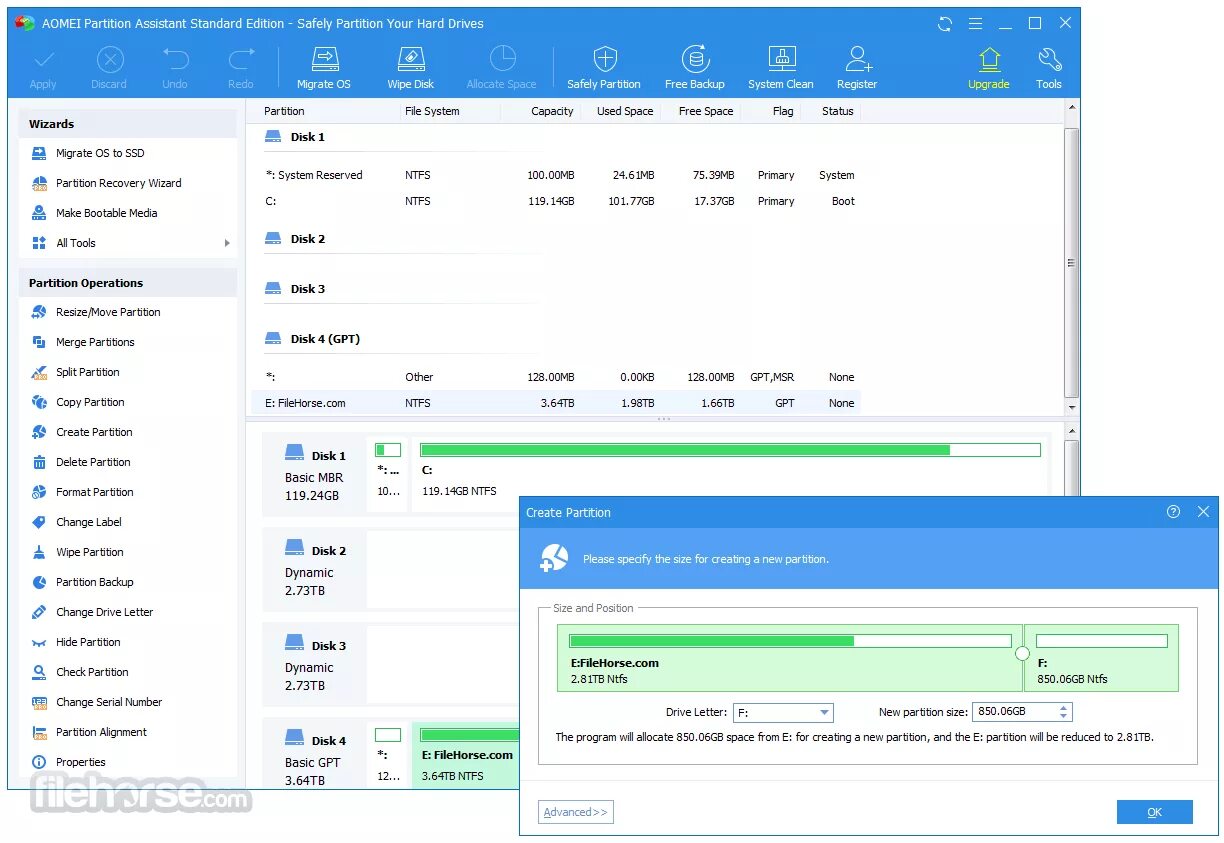Open the Tools wrench icon
Viewport: 1224px width, 843px height.
[x=1049, y=59]
